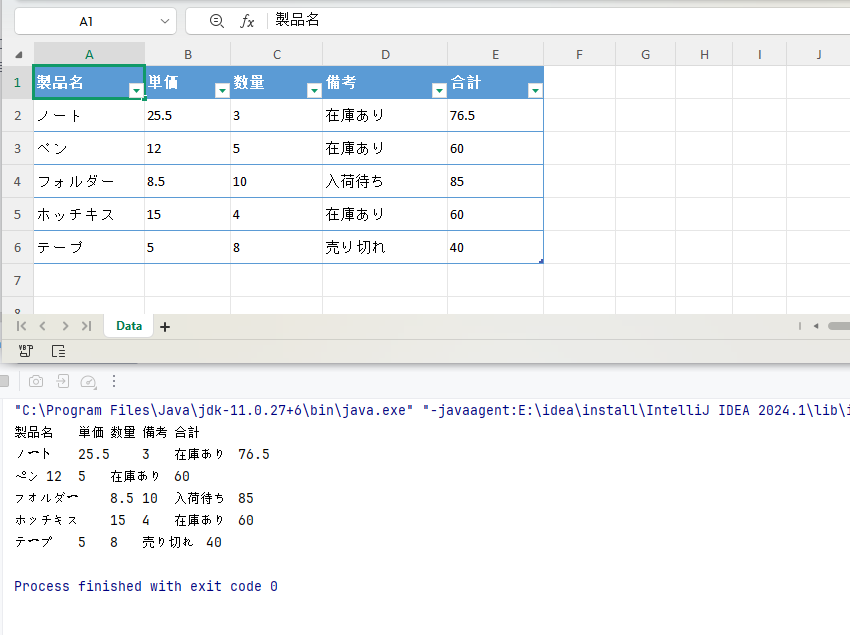Take a thread dump camera icon in console
850x635 pixels.
point(36,381)
